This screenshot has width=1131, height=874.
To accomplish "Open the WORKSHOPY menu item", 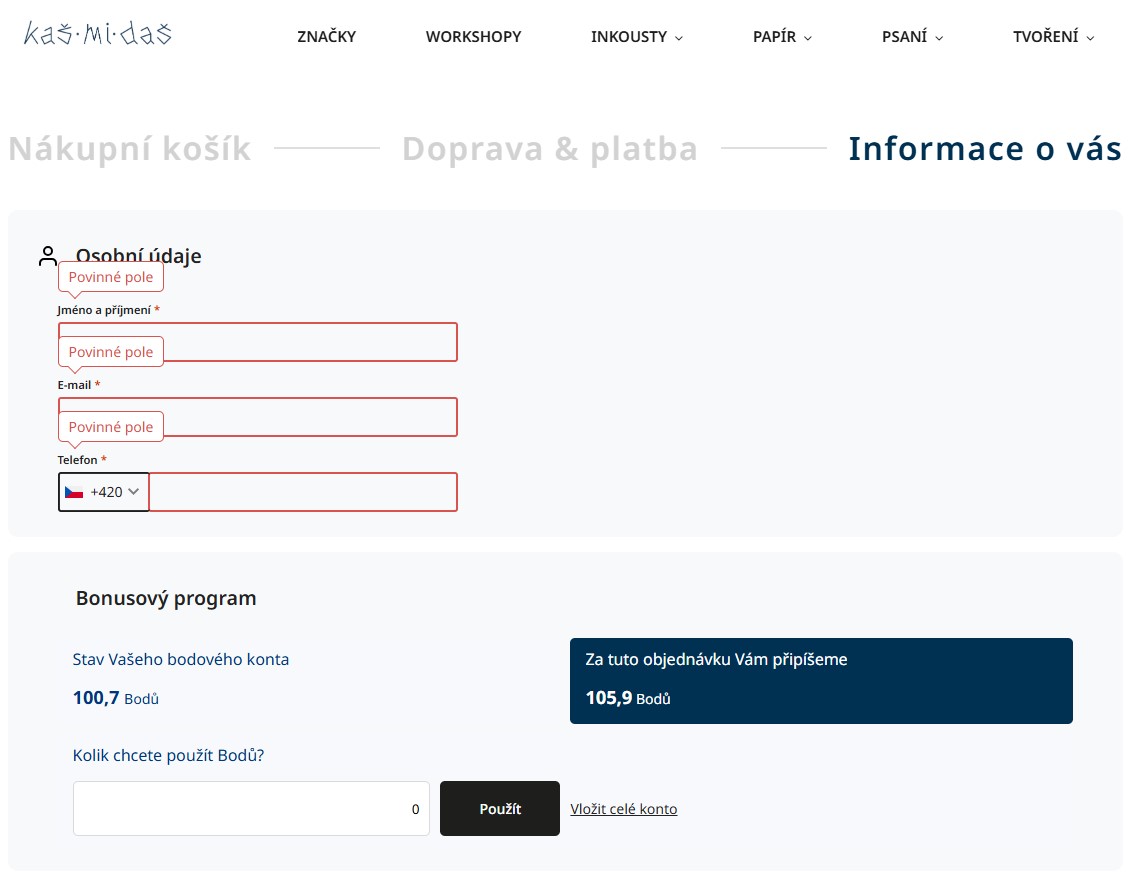I will (473, 37).
